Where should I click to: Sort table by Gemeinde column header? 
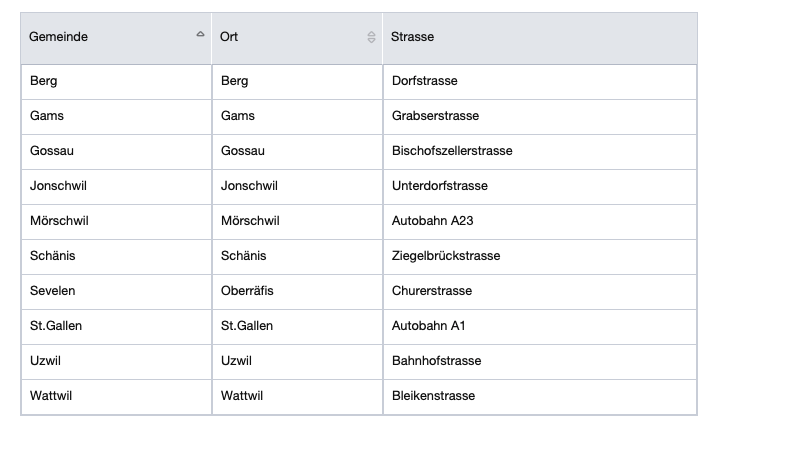pyautogui.click(x=59, y=37)
